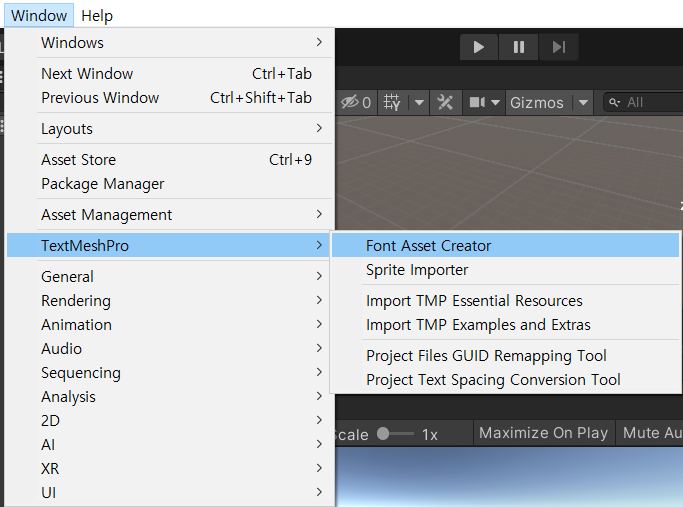Click the game view Scale slider handle
Image resolution: width=683 pixels, height=507 pixels.
(383, 433)
